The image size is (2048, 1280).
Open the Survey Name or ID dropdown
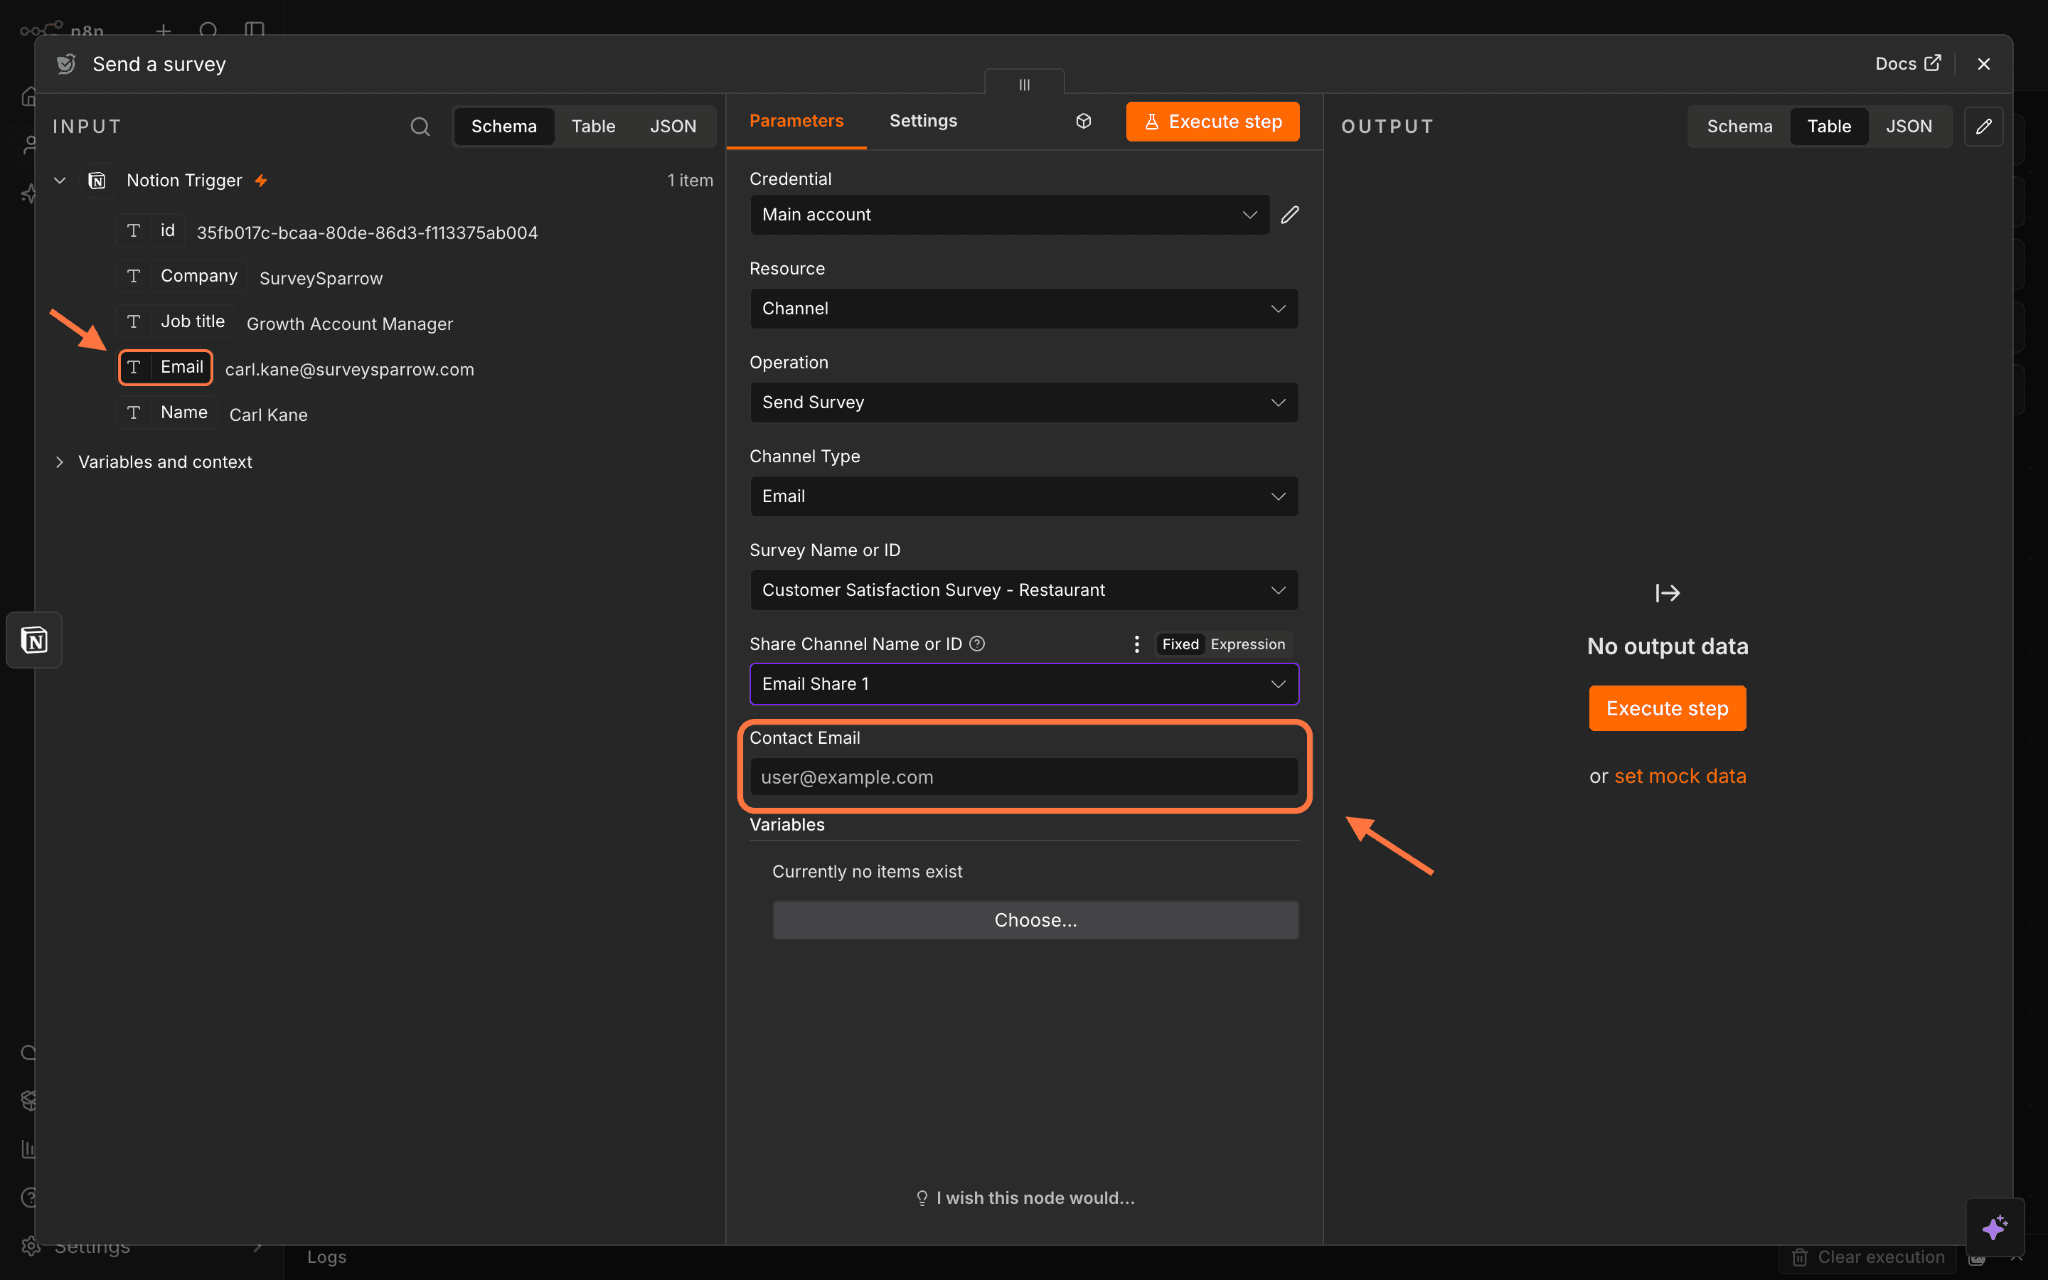coord(1024,591)
